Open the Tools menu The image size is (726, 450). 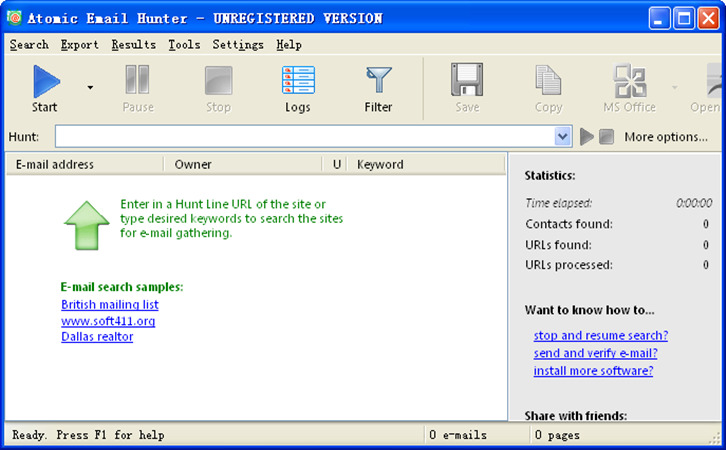(x=184, y=45)
